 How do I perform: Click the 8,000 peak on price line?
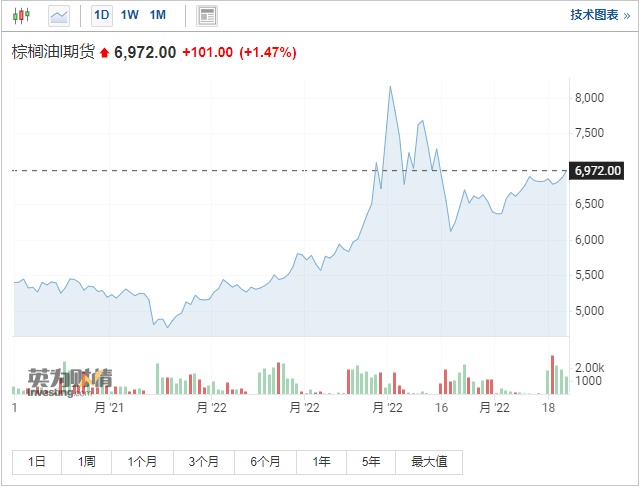[390, 87]
